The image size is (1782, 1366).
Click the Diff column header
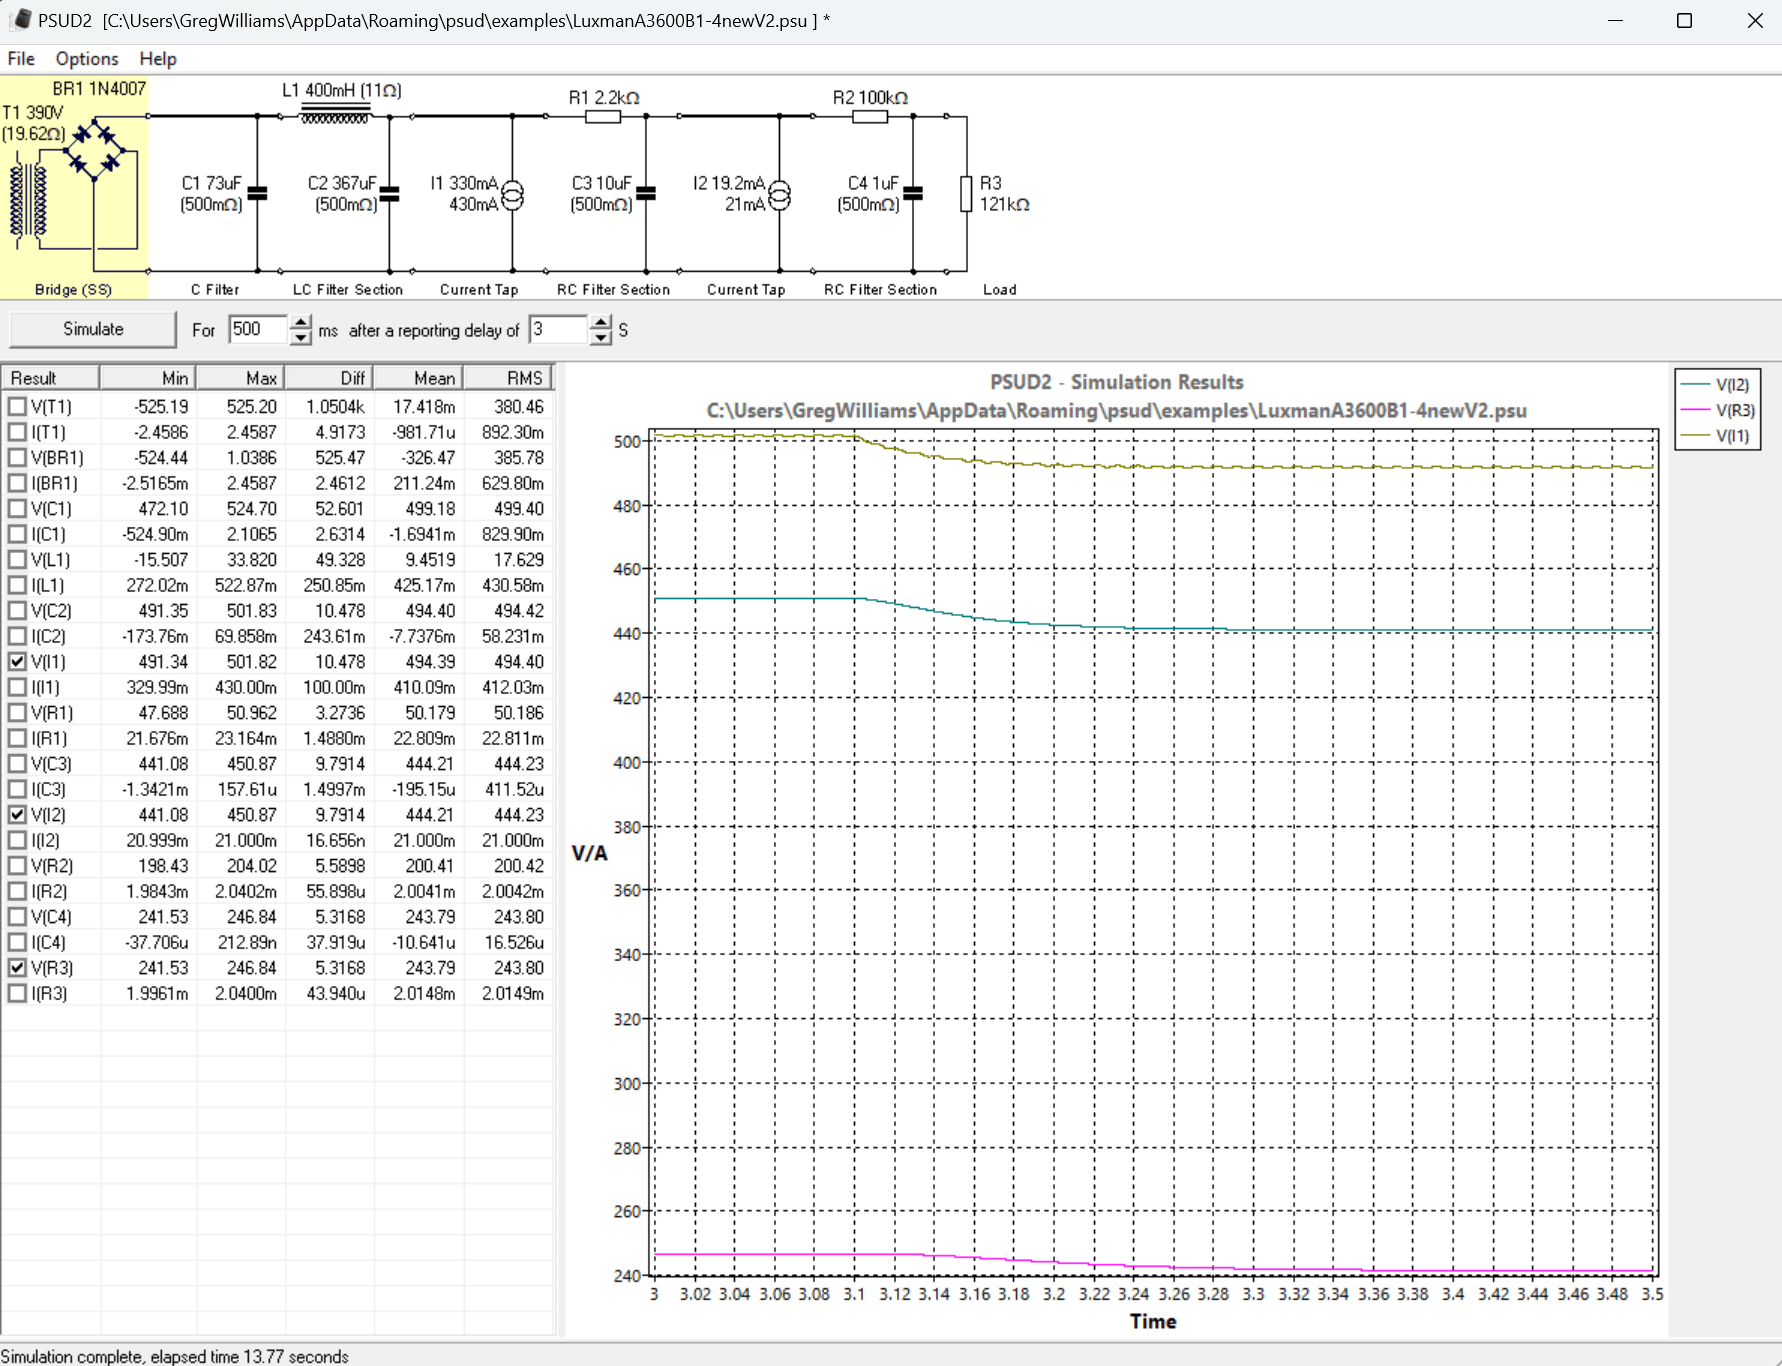329,378
